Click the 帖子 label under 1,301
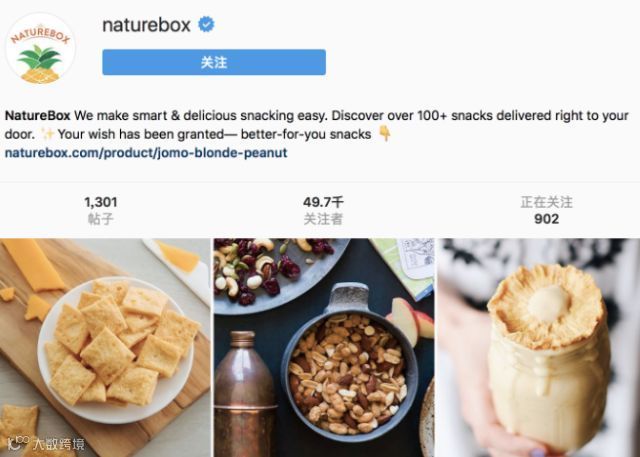This screenshot has height=457, width=640. coord(100,219)
